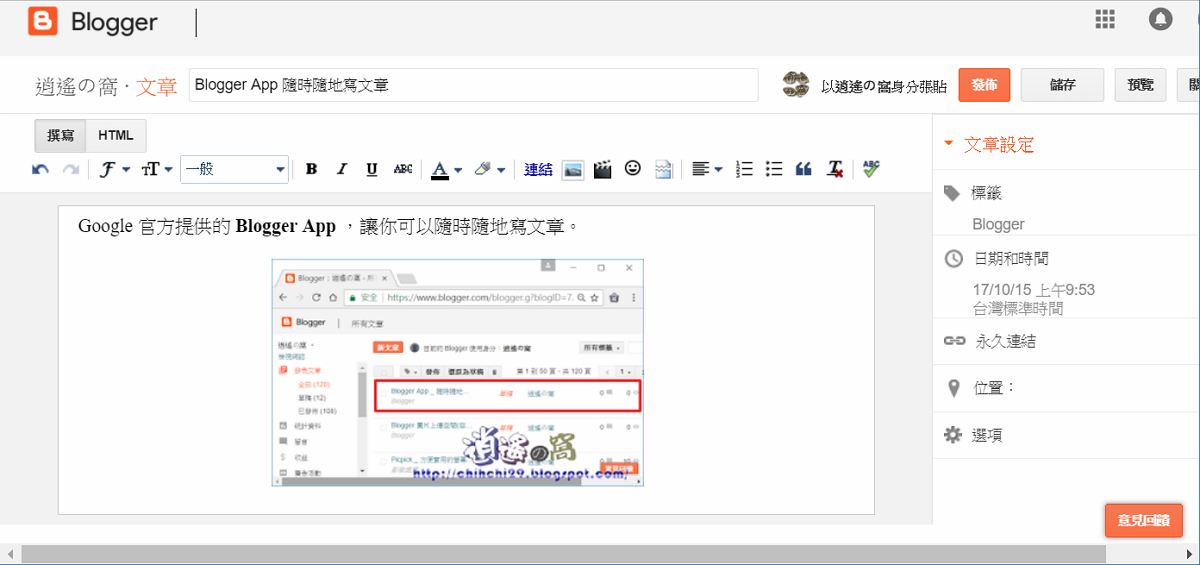This screenshot has height=565, width=1200.
Task: Select the embedded screenshot image in post
Action: [x=458, y=373]
